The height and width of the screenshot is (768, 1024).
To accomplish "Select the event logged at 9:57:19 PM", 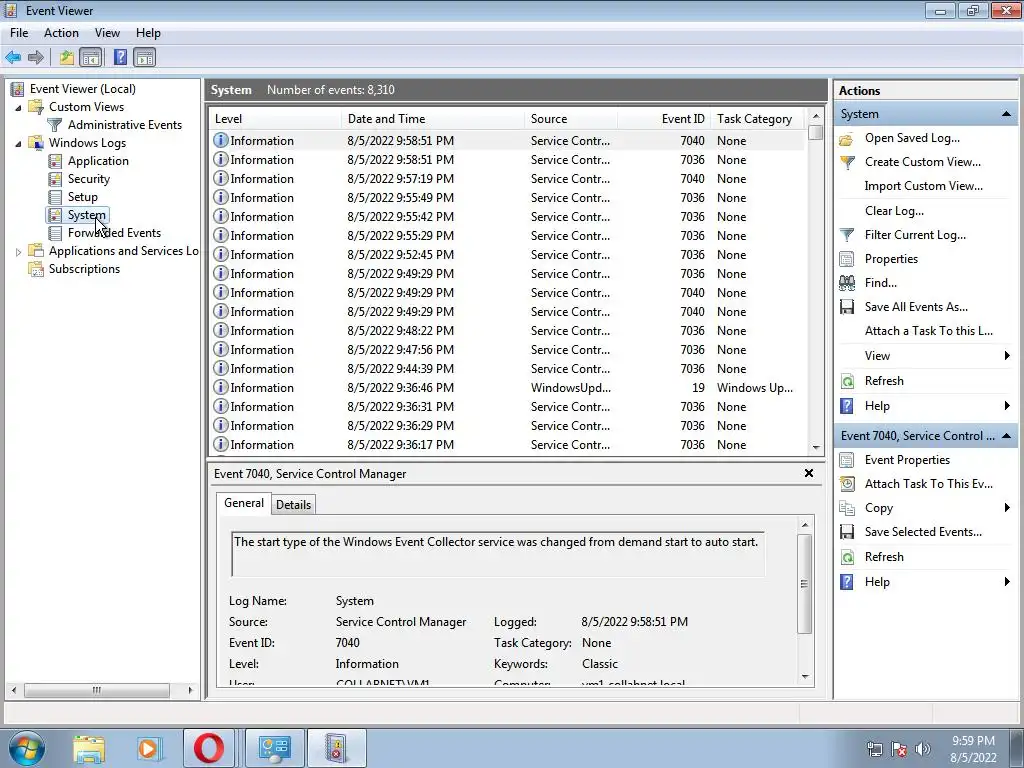I will [x=507, y=179].
